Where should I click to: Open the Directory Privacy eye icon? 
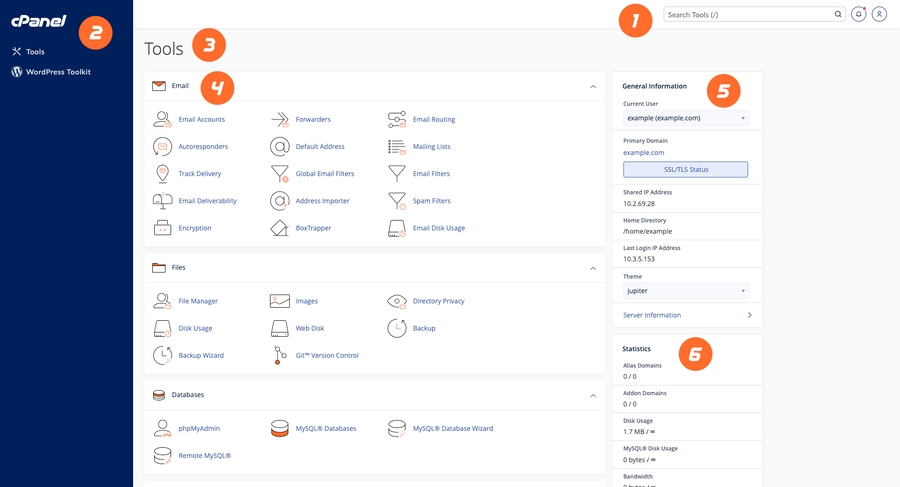point(397,301)
